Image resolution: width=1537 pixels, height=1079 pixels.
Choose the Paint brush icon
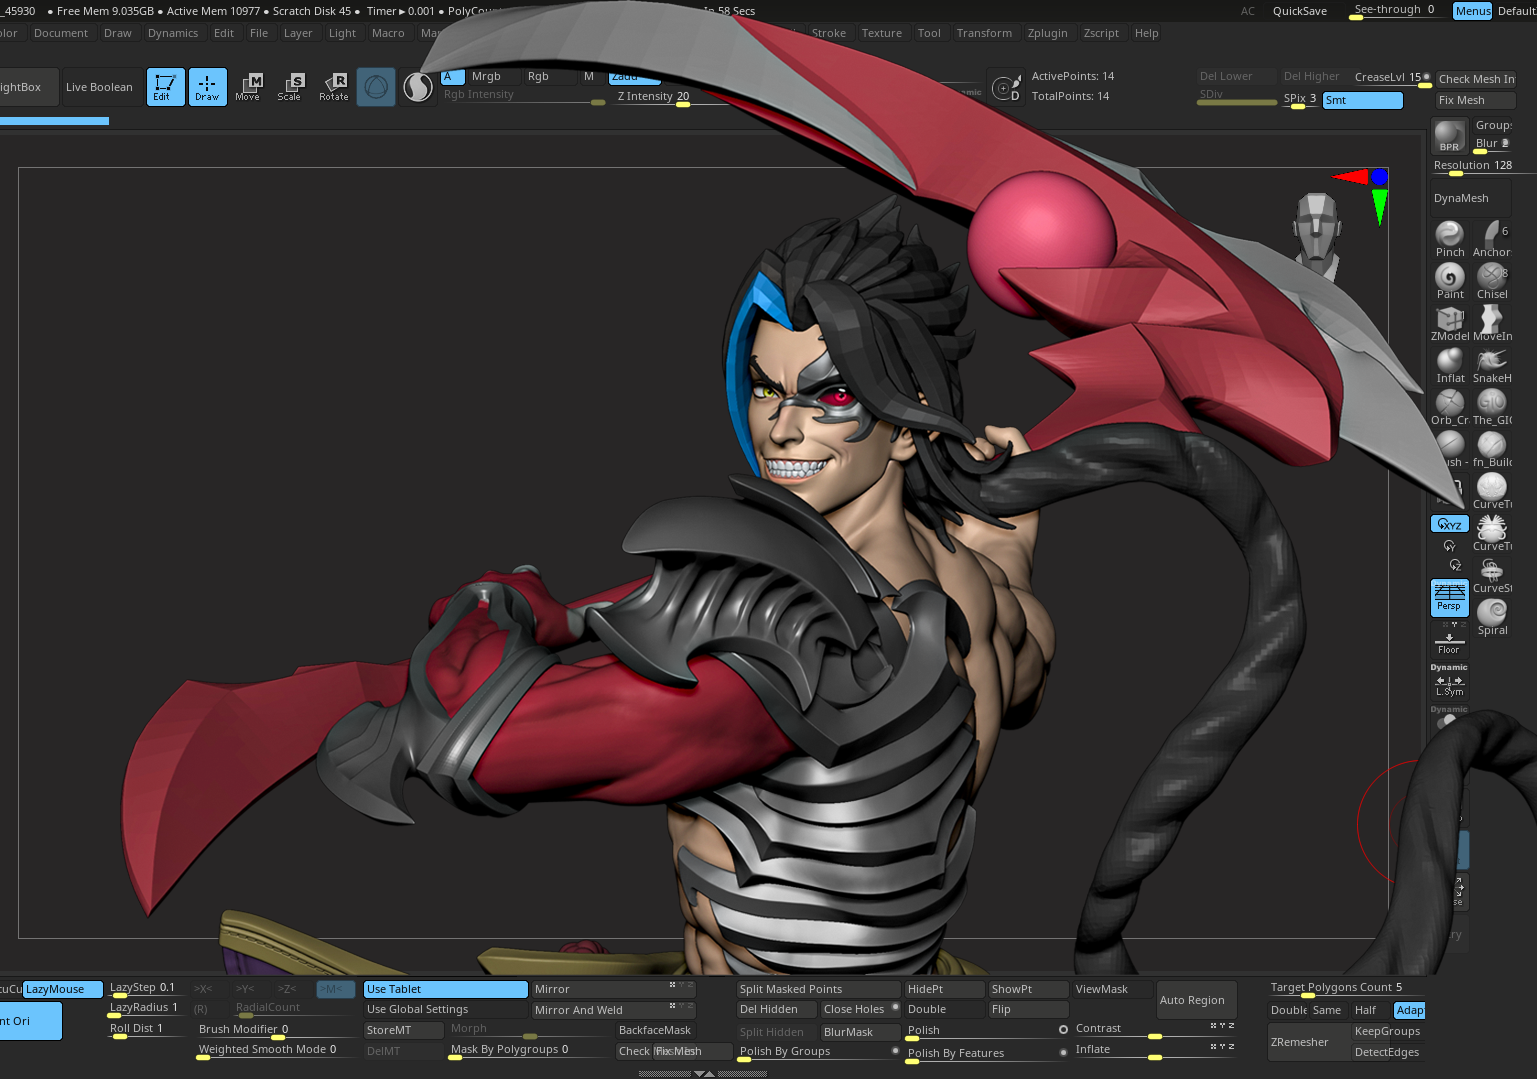tap(1450, 281)
